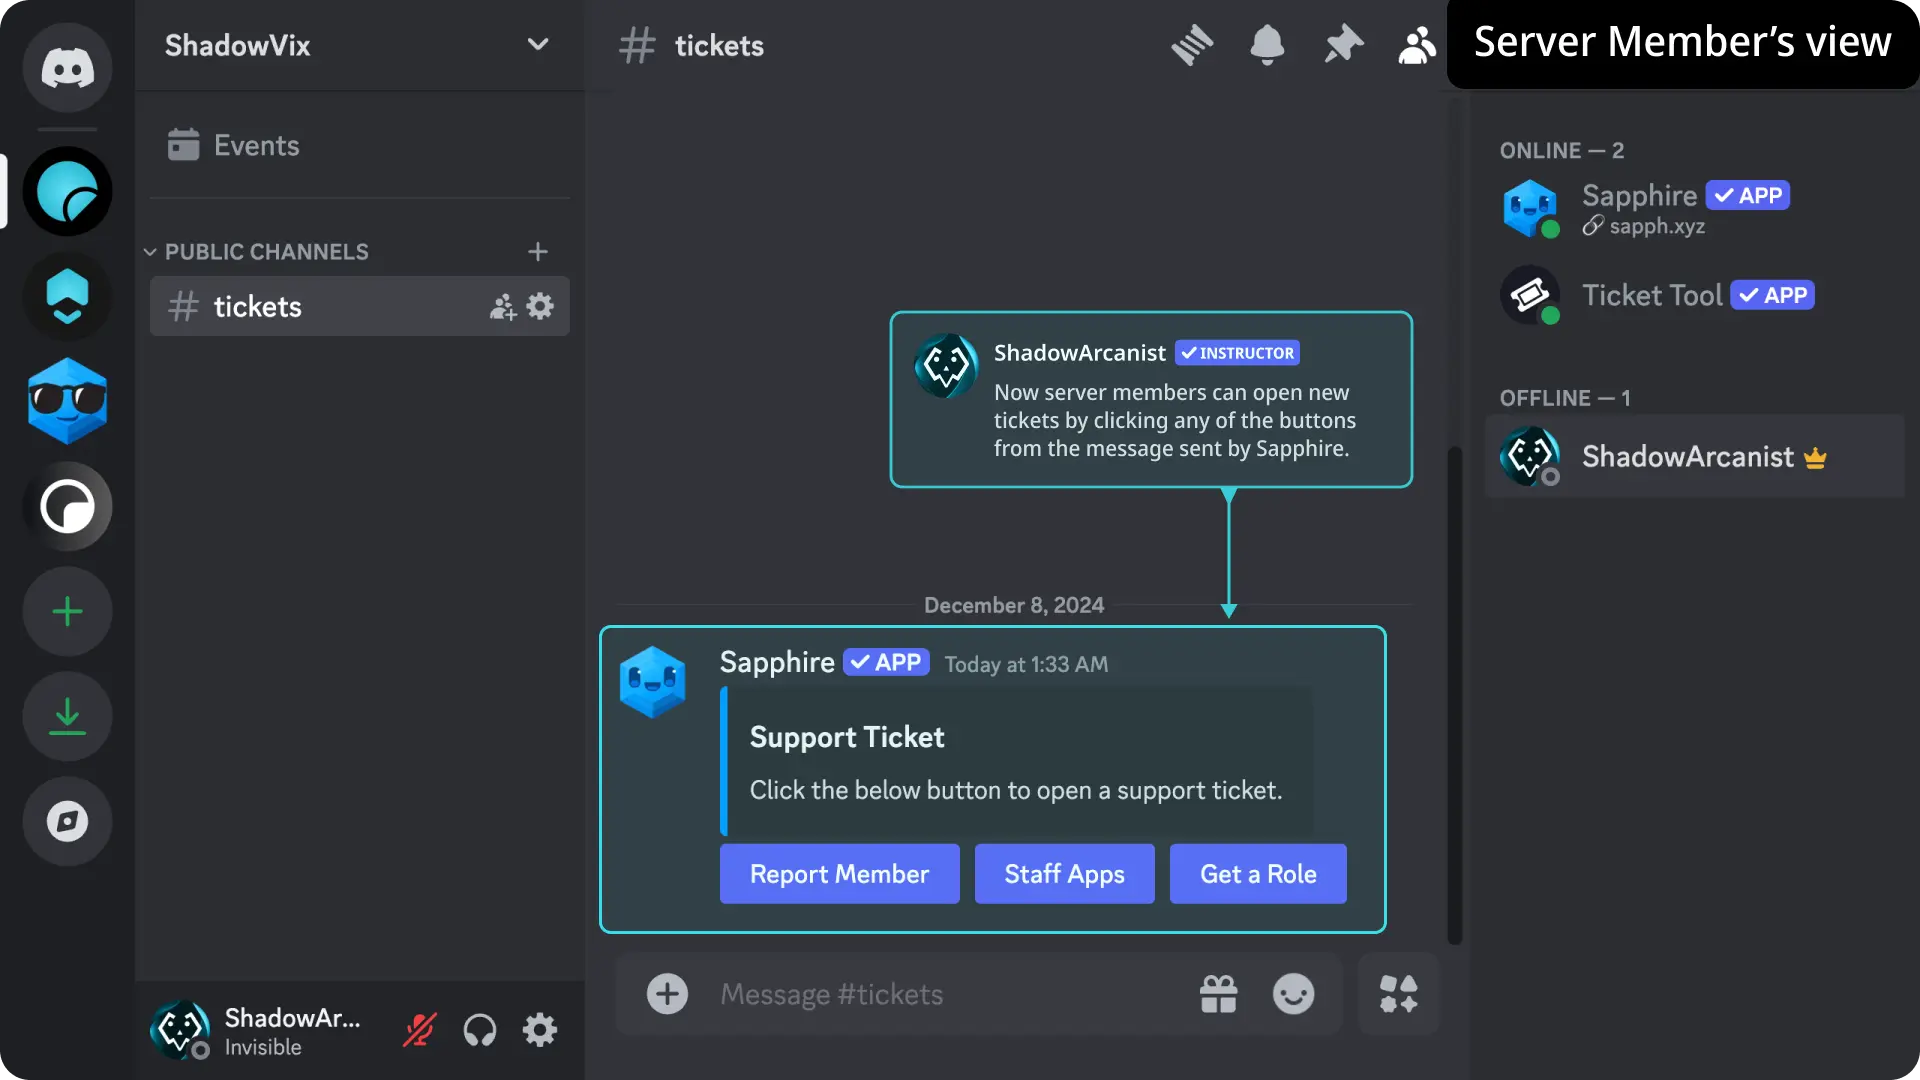Collapse the PUBLIC CHANNELS category

point(256,252)
